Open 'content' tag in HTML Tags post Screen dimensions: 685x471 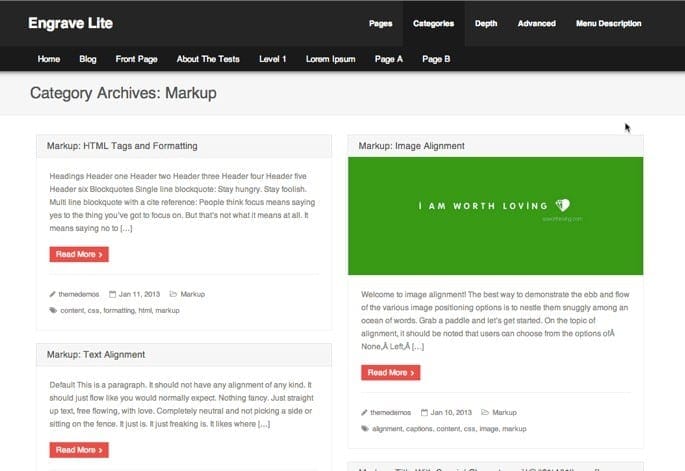(72, 310)
